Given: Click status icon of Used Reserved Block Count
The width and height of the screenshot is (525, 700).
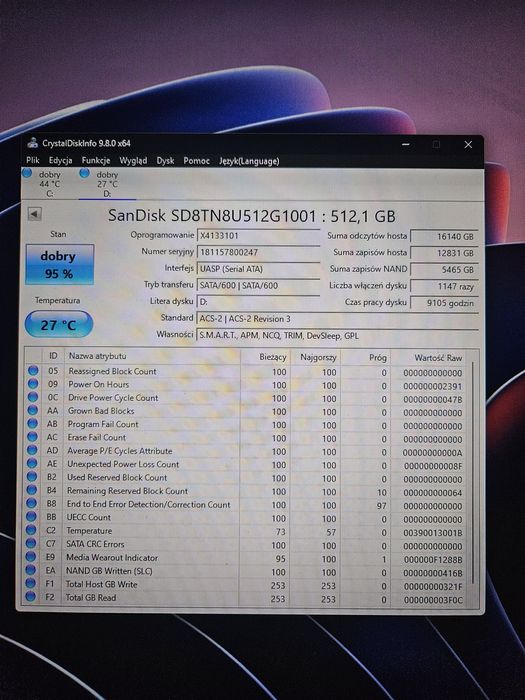Looking at the screenshot, I should (32, 476).
